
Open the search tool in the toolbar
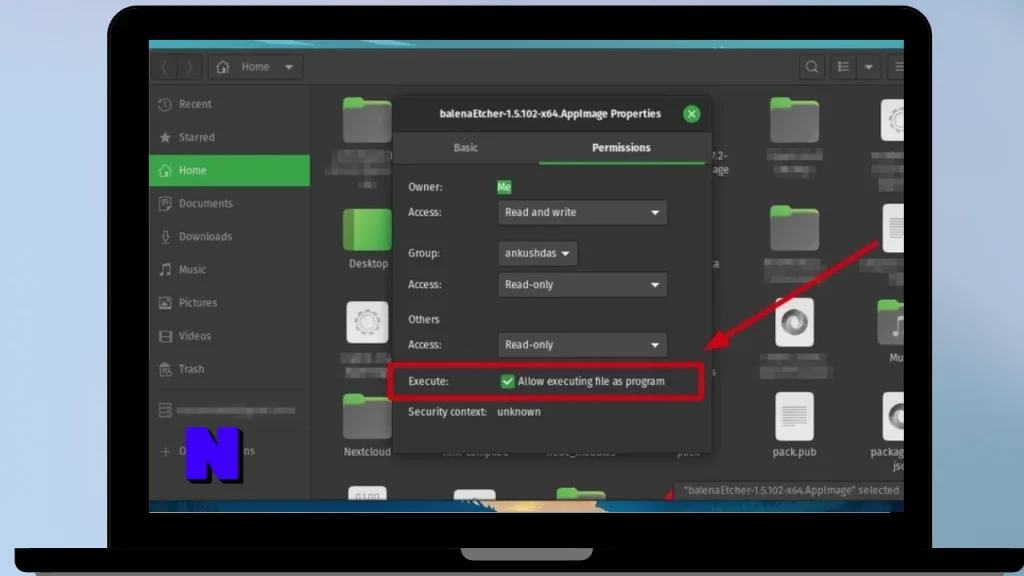click(x=812, y=67)
